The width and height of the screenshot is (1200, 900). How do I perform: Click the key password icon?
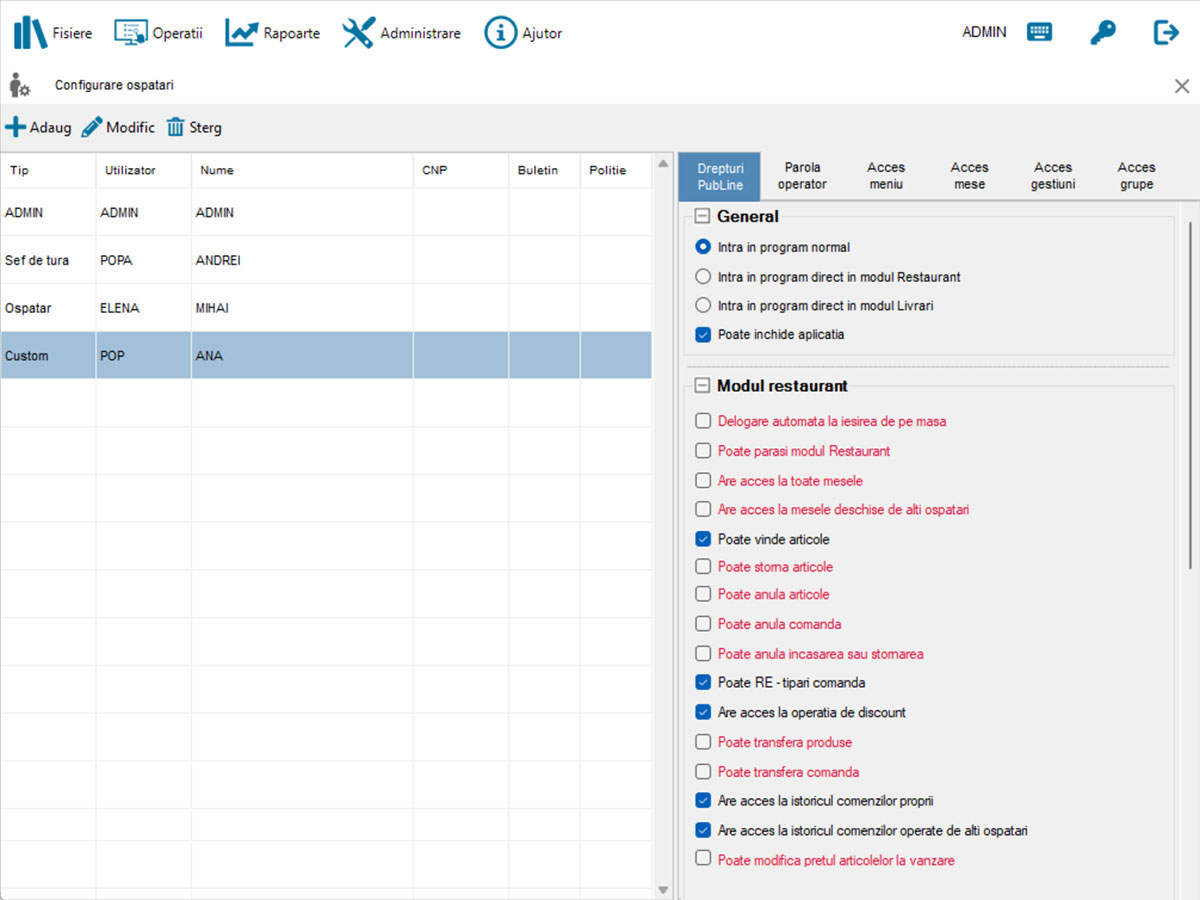click(1103, 32)
